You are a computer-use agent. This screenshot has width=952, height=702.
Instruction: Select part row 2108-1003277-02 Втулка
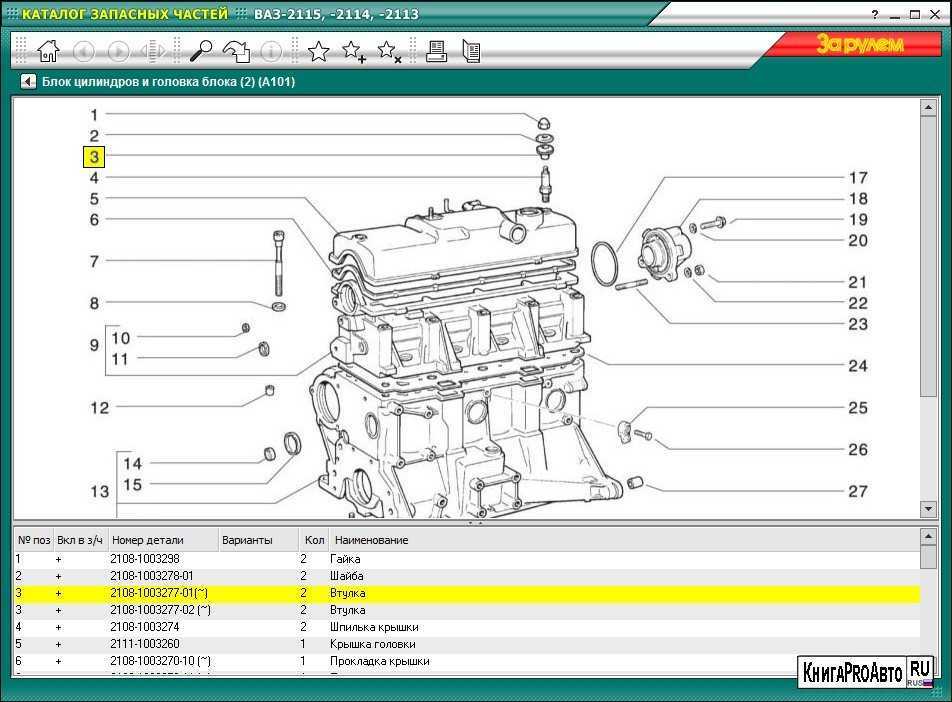click(x=467, y=610)
